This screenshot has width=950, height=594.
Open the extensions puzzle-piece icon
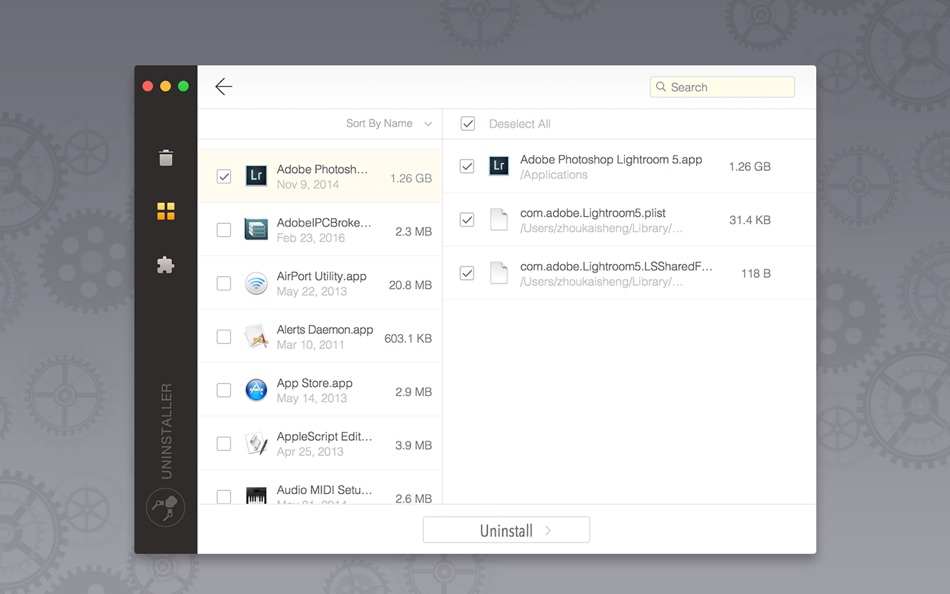tap(165, 265)
